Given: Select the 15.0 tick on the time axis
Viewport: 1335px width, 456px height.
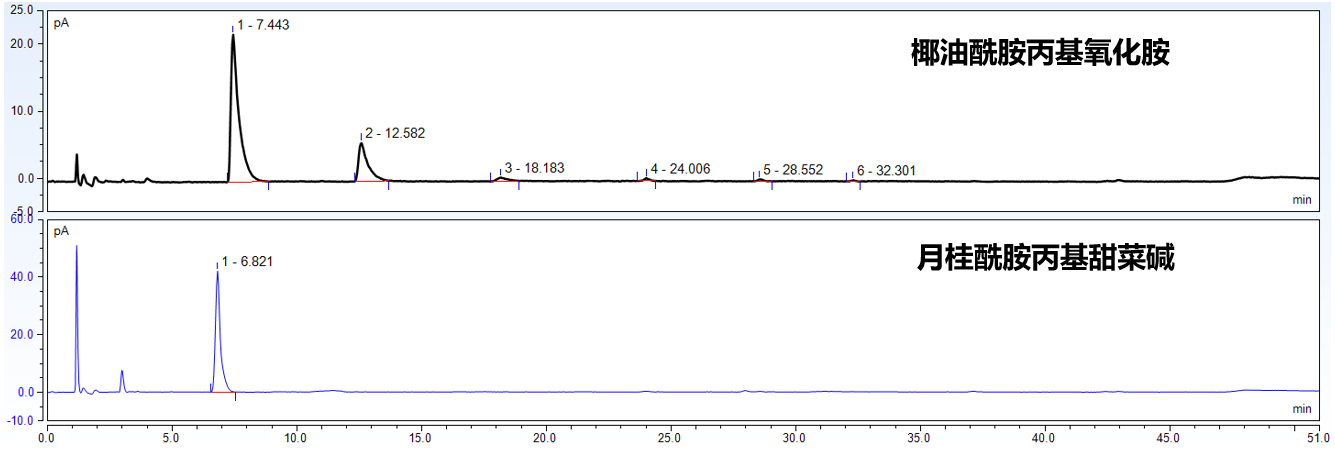Looking at the screenshot, I should tap(420, 438).
